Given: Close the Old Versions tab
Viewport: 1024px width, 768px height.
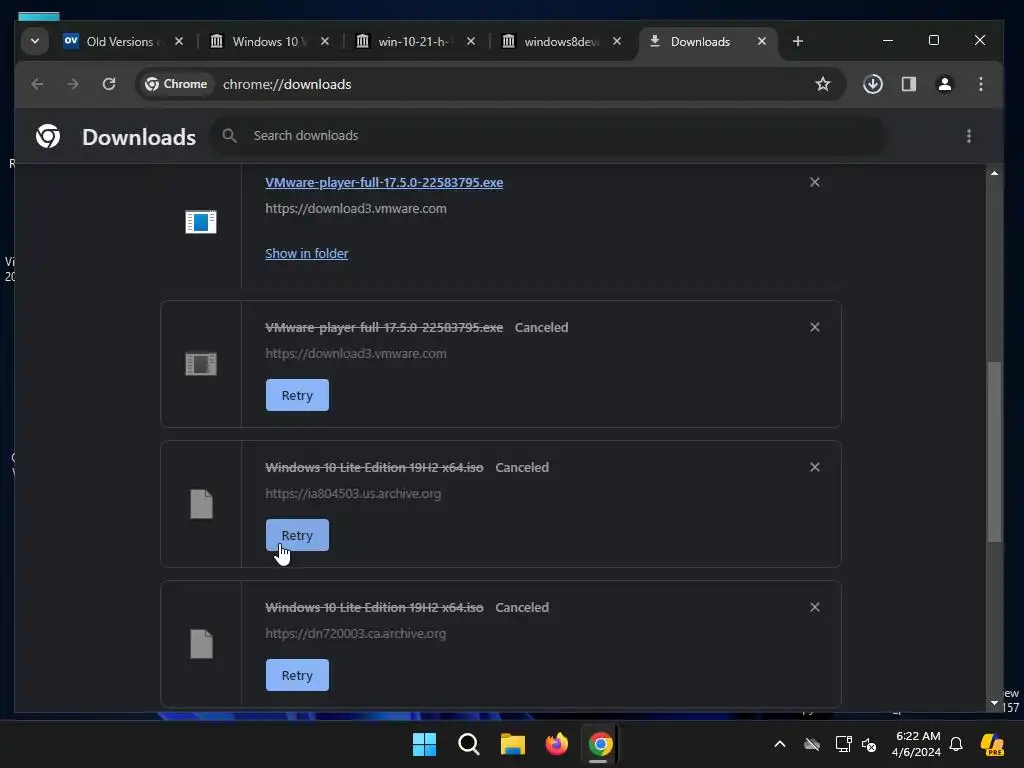Looking at the screenshot, I should coord(179,41).
